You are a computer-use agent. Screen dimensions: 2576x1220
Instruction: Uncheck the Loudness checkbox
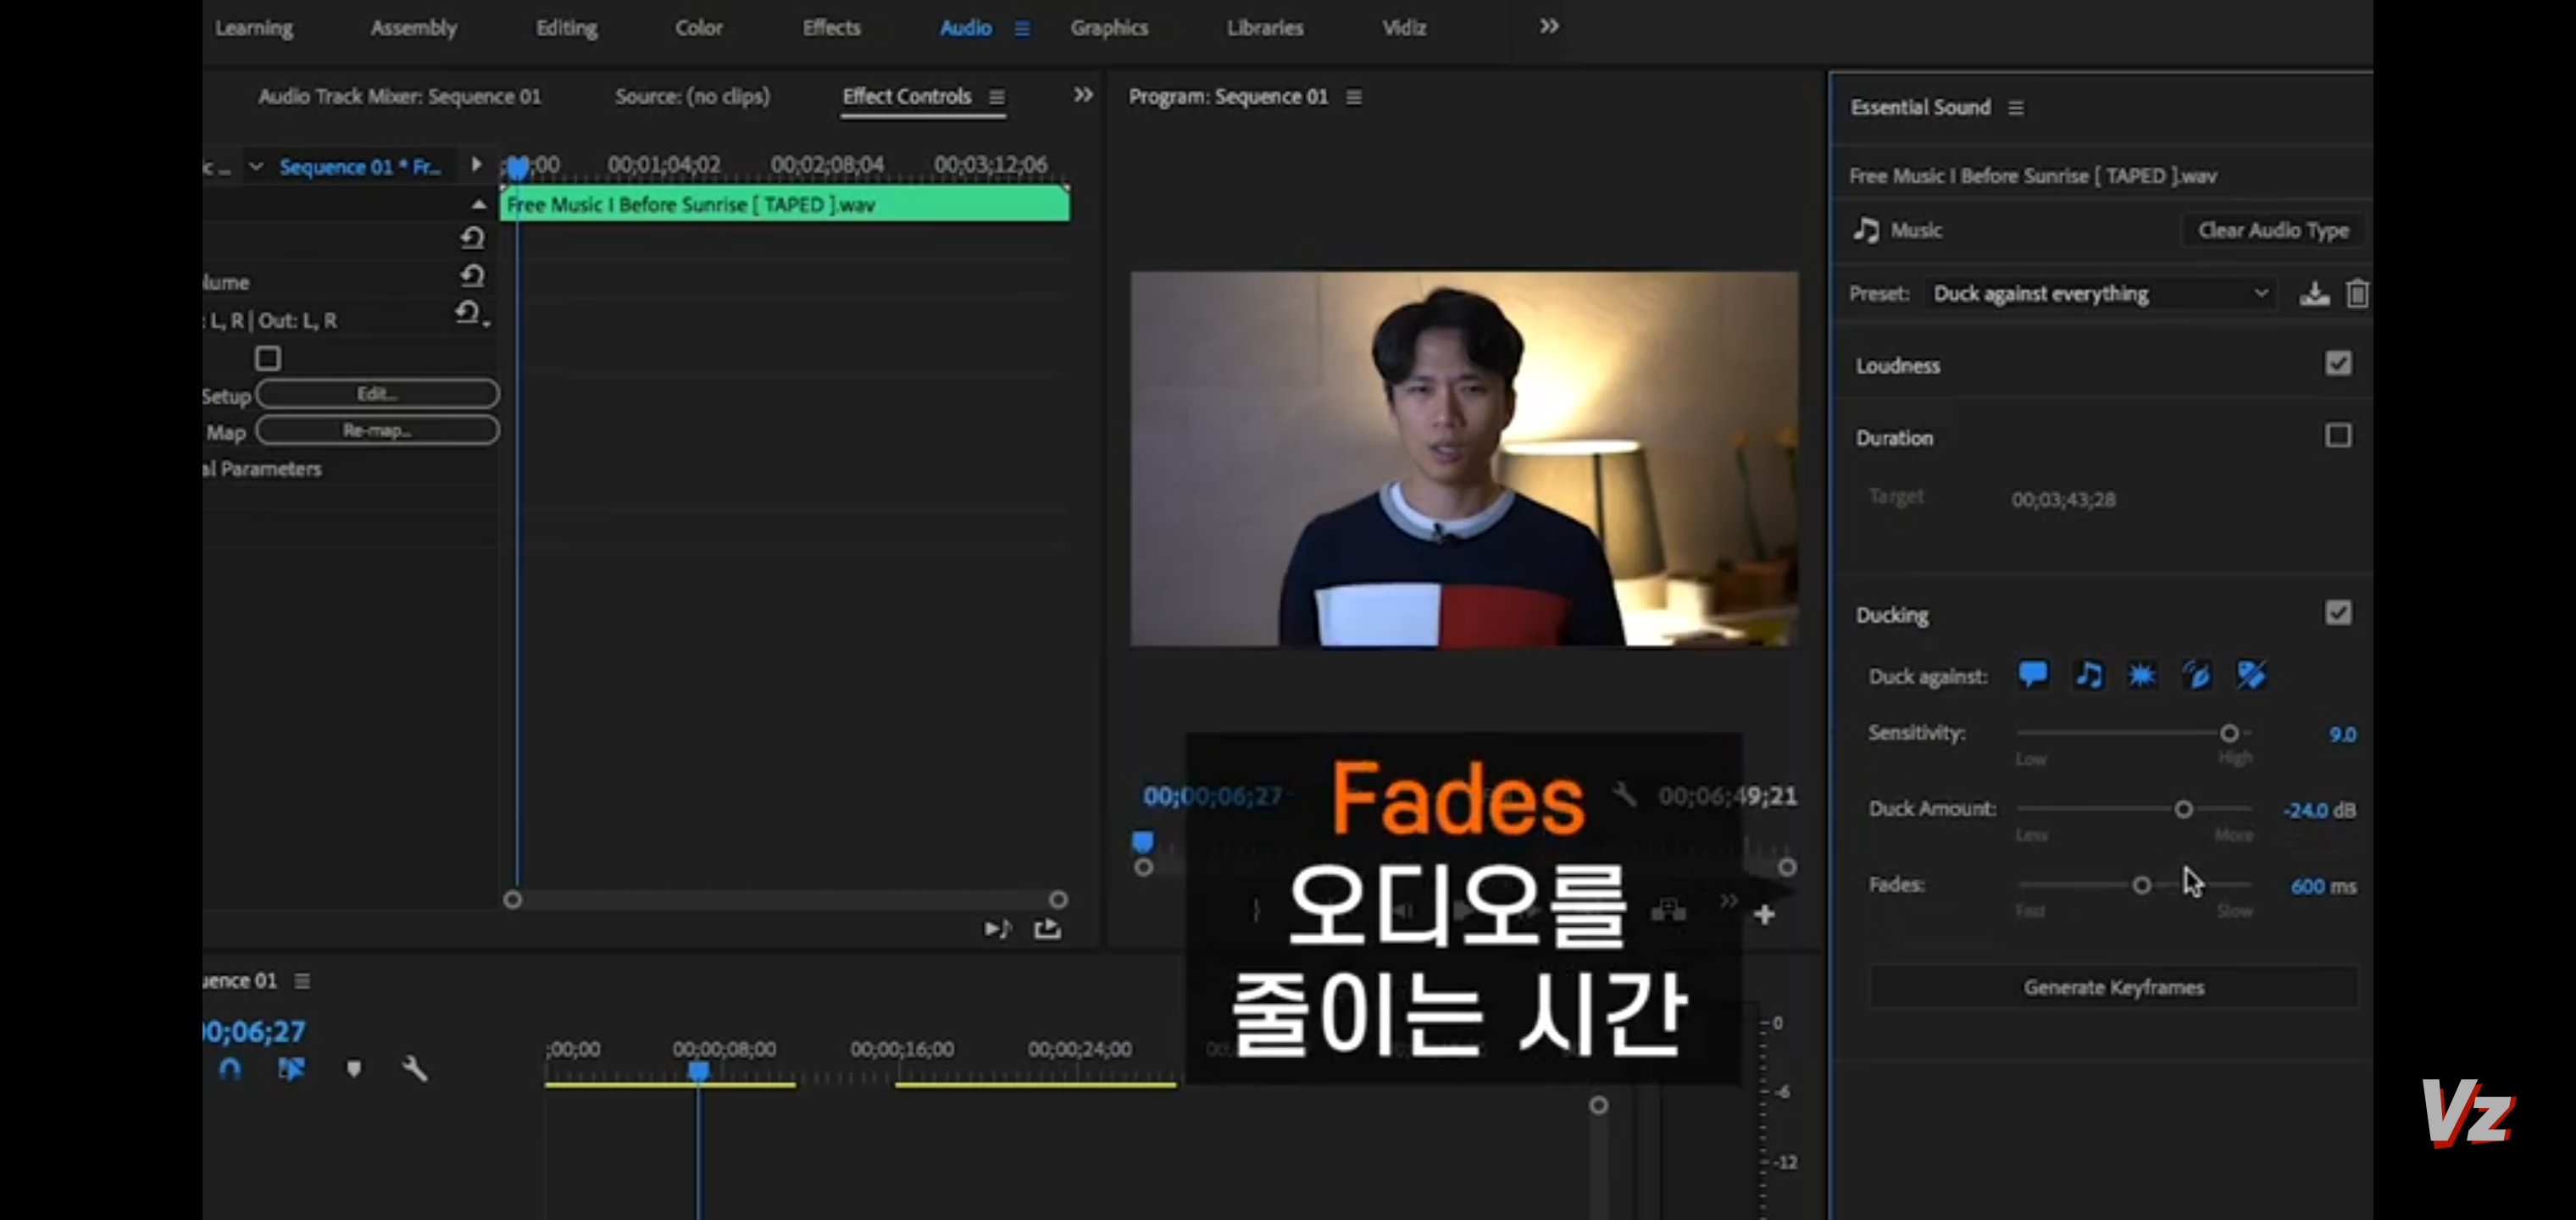pos(2337,364)
